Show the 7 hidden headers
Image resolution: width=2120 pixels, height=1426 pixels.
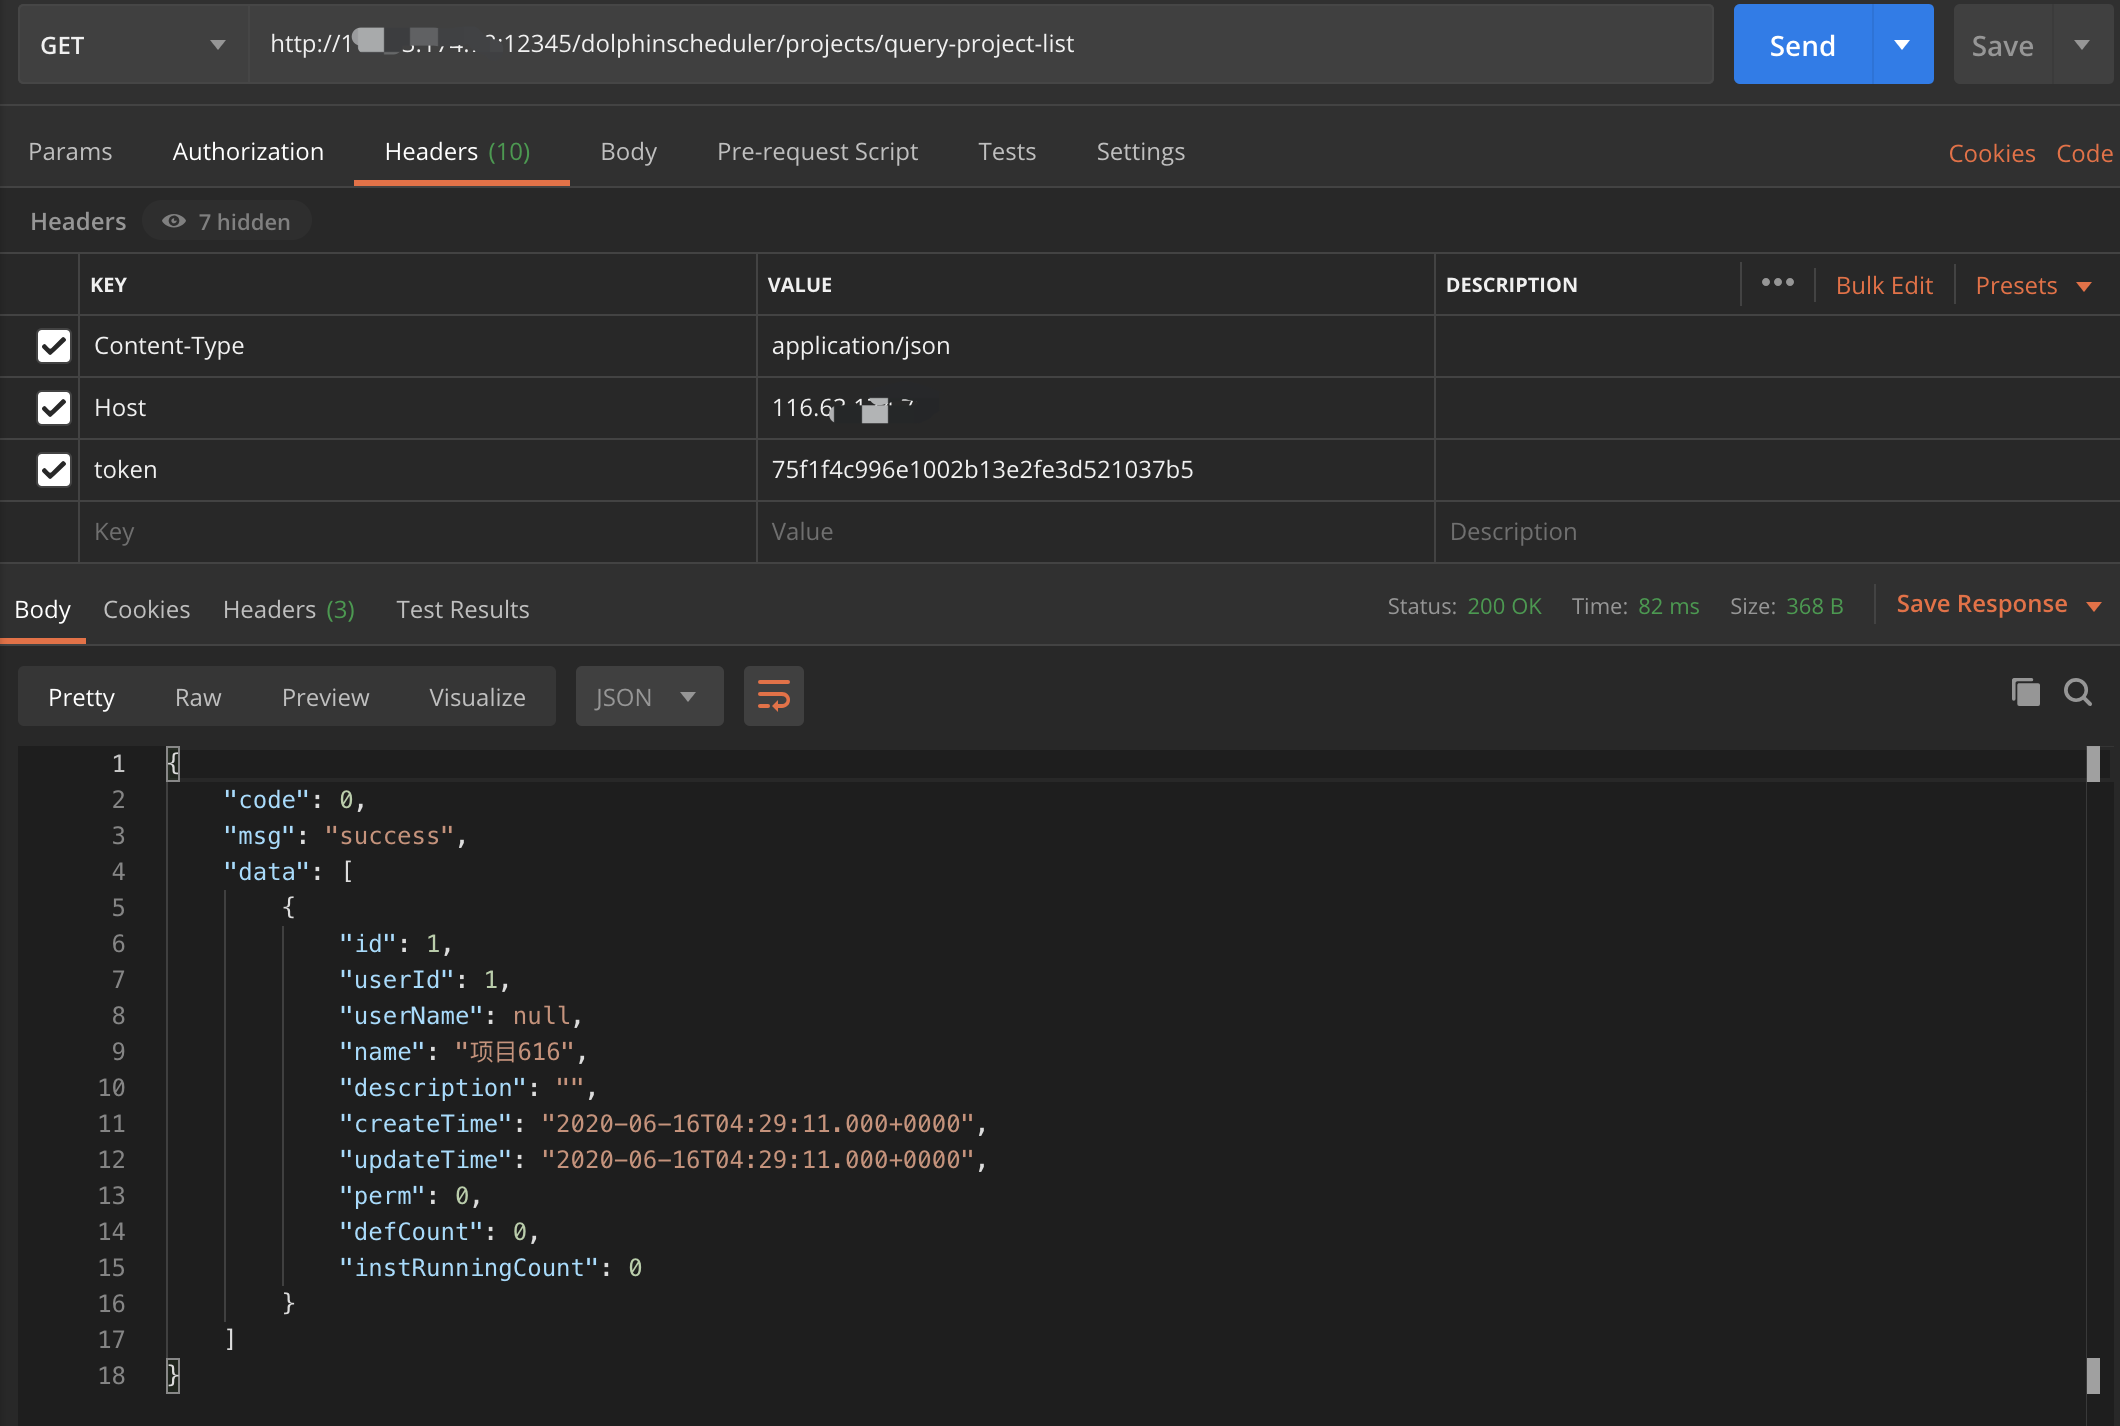coord(227,221)
